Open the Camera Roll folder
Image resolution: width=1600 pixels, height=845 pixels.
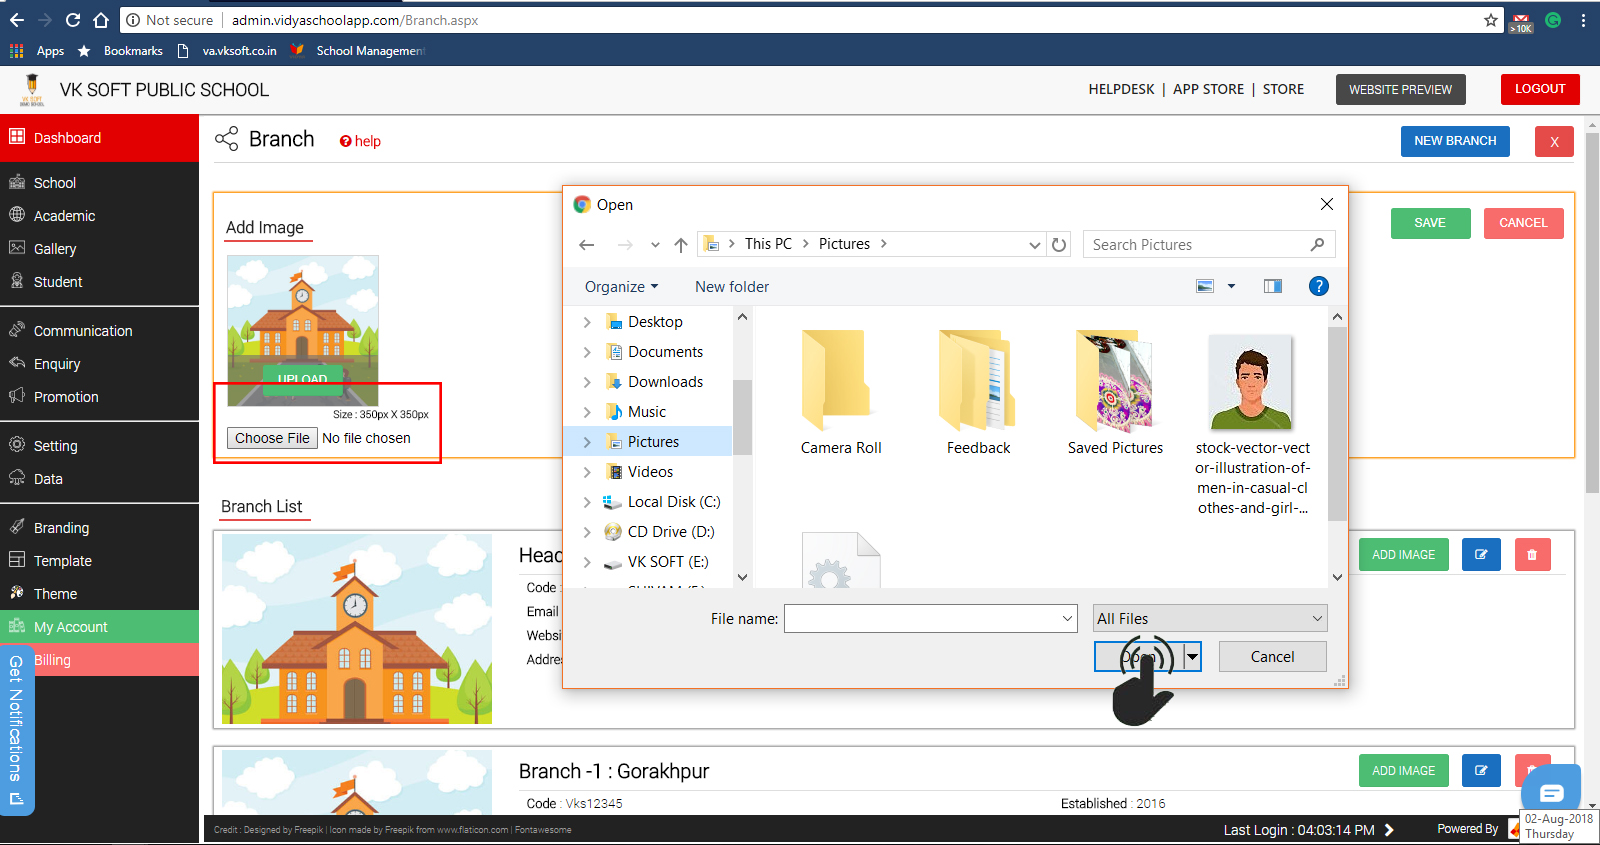841,392
